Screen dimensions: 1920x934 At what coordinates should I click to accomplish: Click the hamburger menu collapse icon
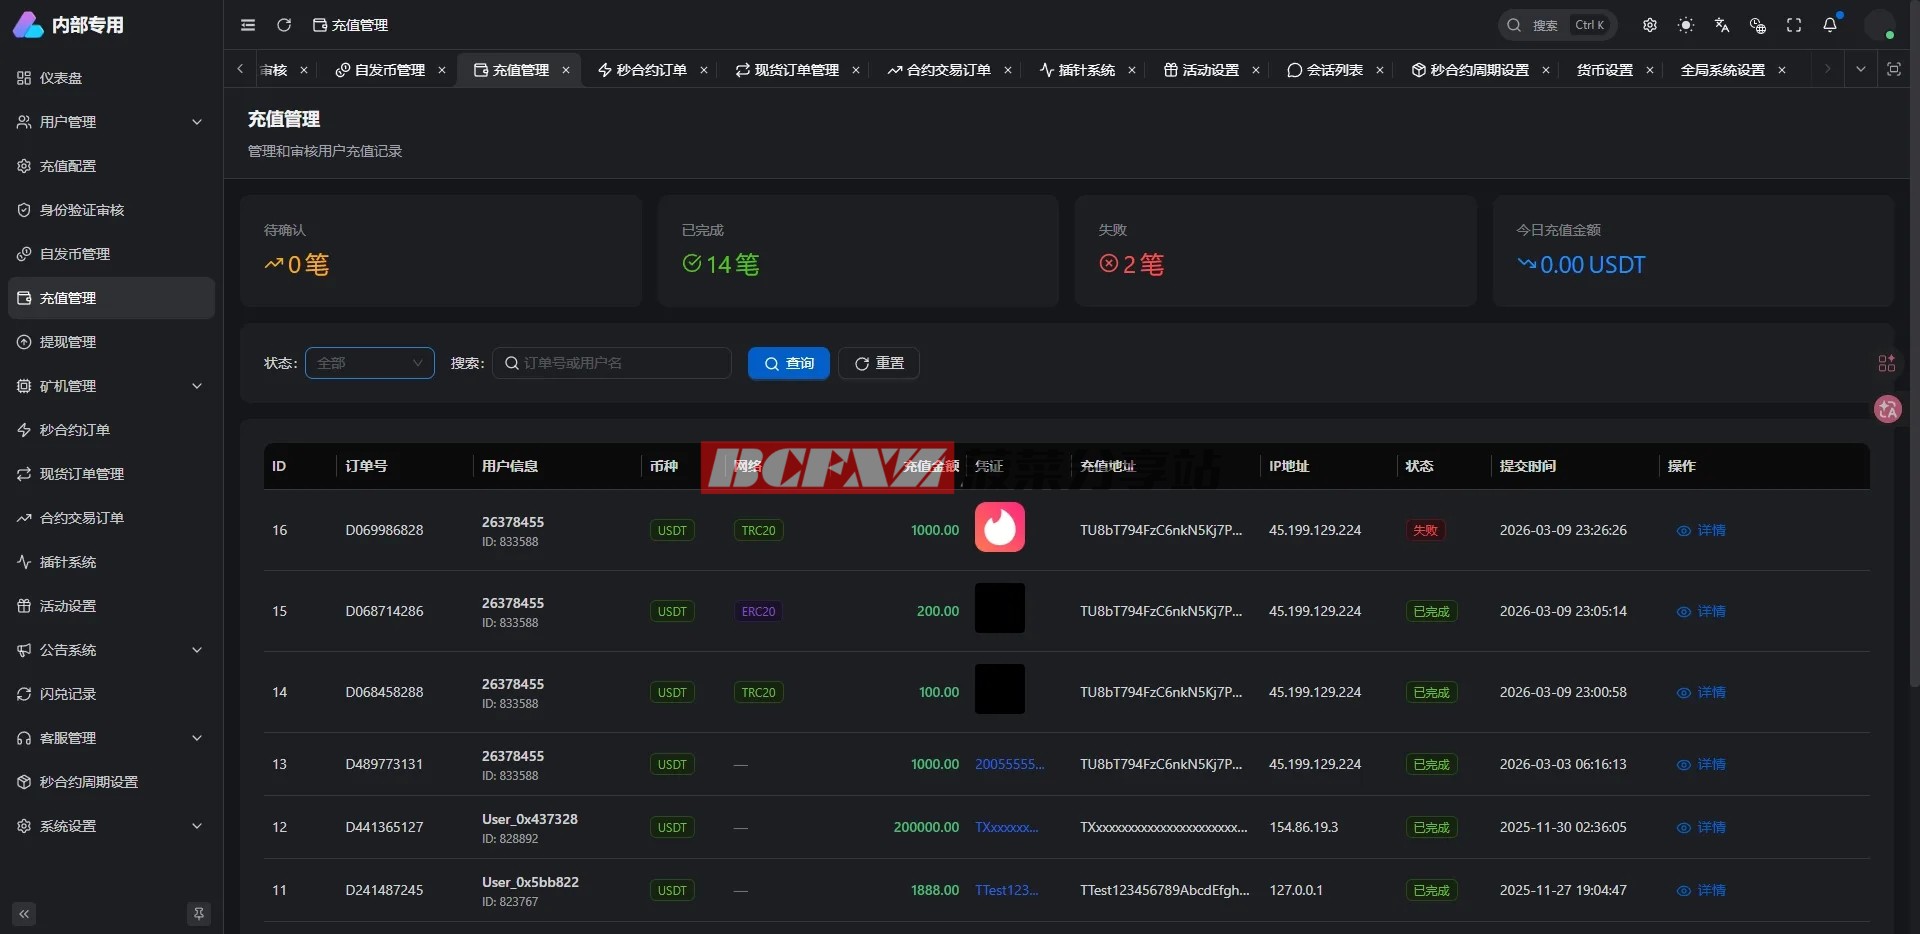(x=248, y=25)
